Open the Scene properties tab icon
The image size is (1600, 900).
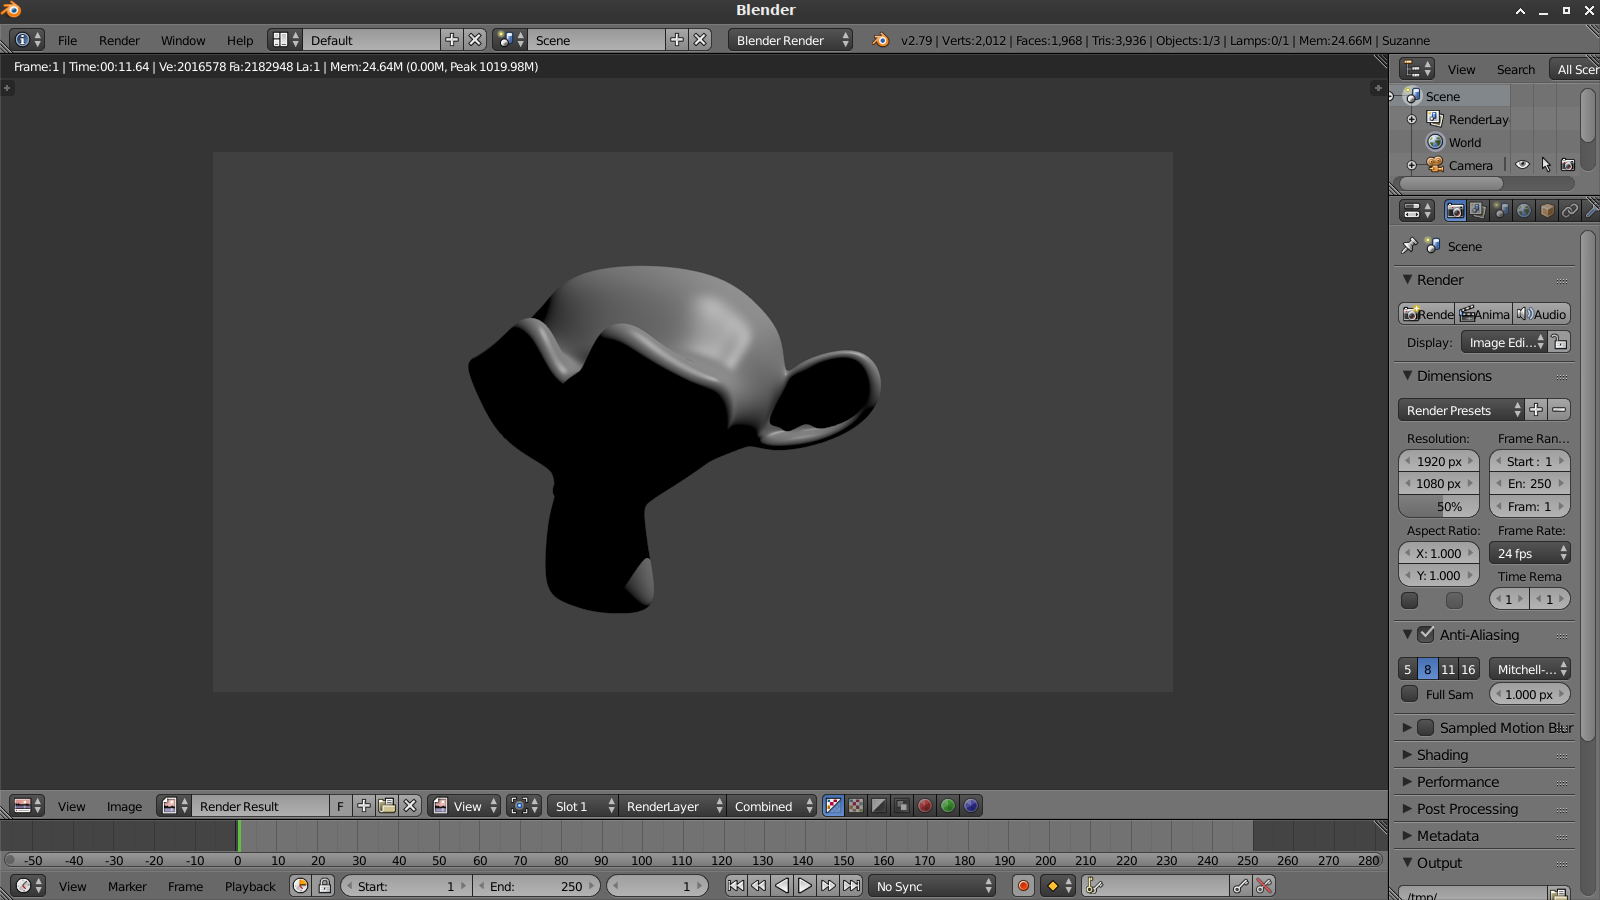point(1501,210)
